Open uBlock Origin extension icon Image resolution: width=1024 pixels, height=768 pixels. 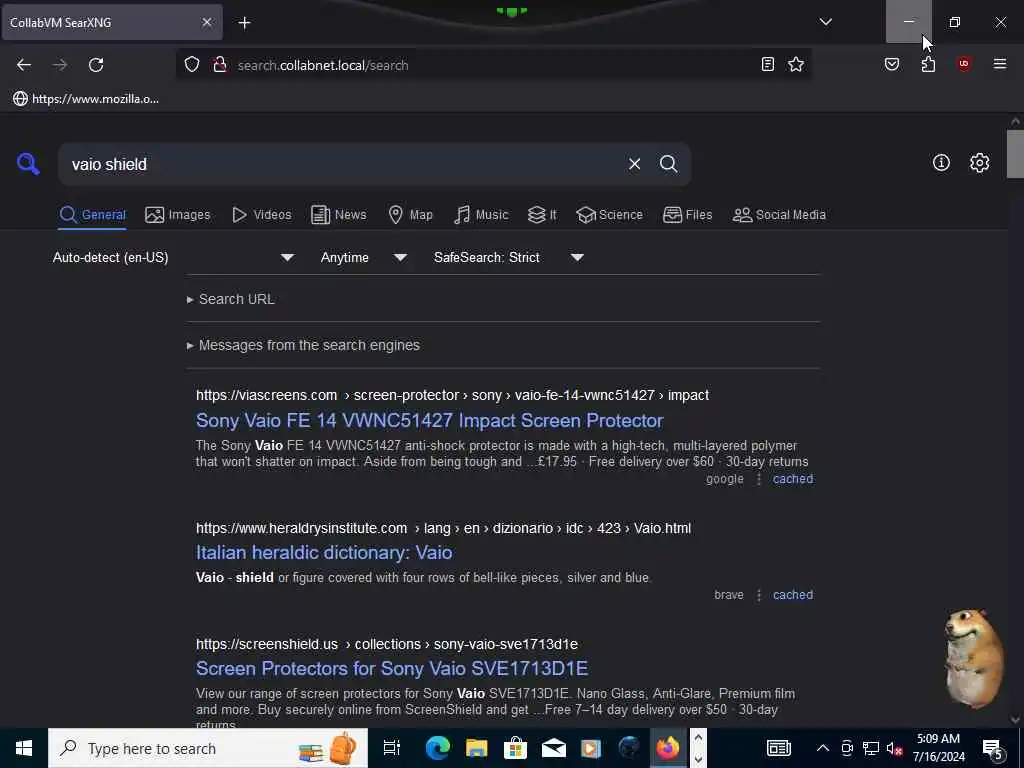[x=963, y=64]
